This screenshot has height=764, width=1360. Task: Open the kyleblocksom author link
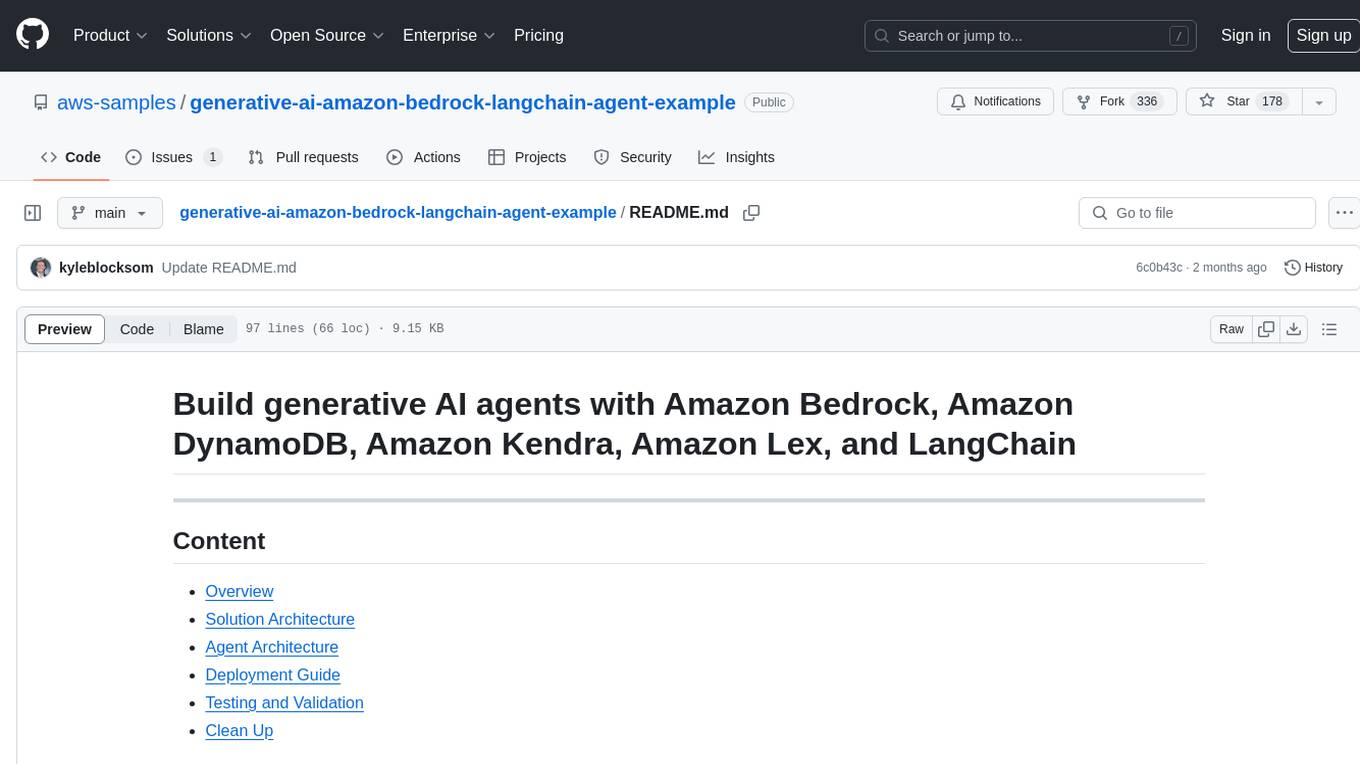pos(106,267)
